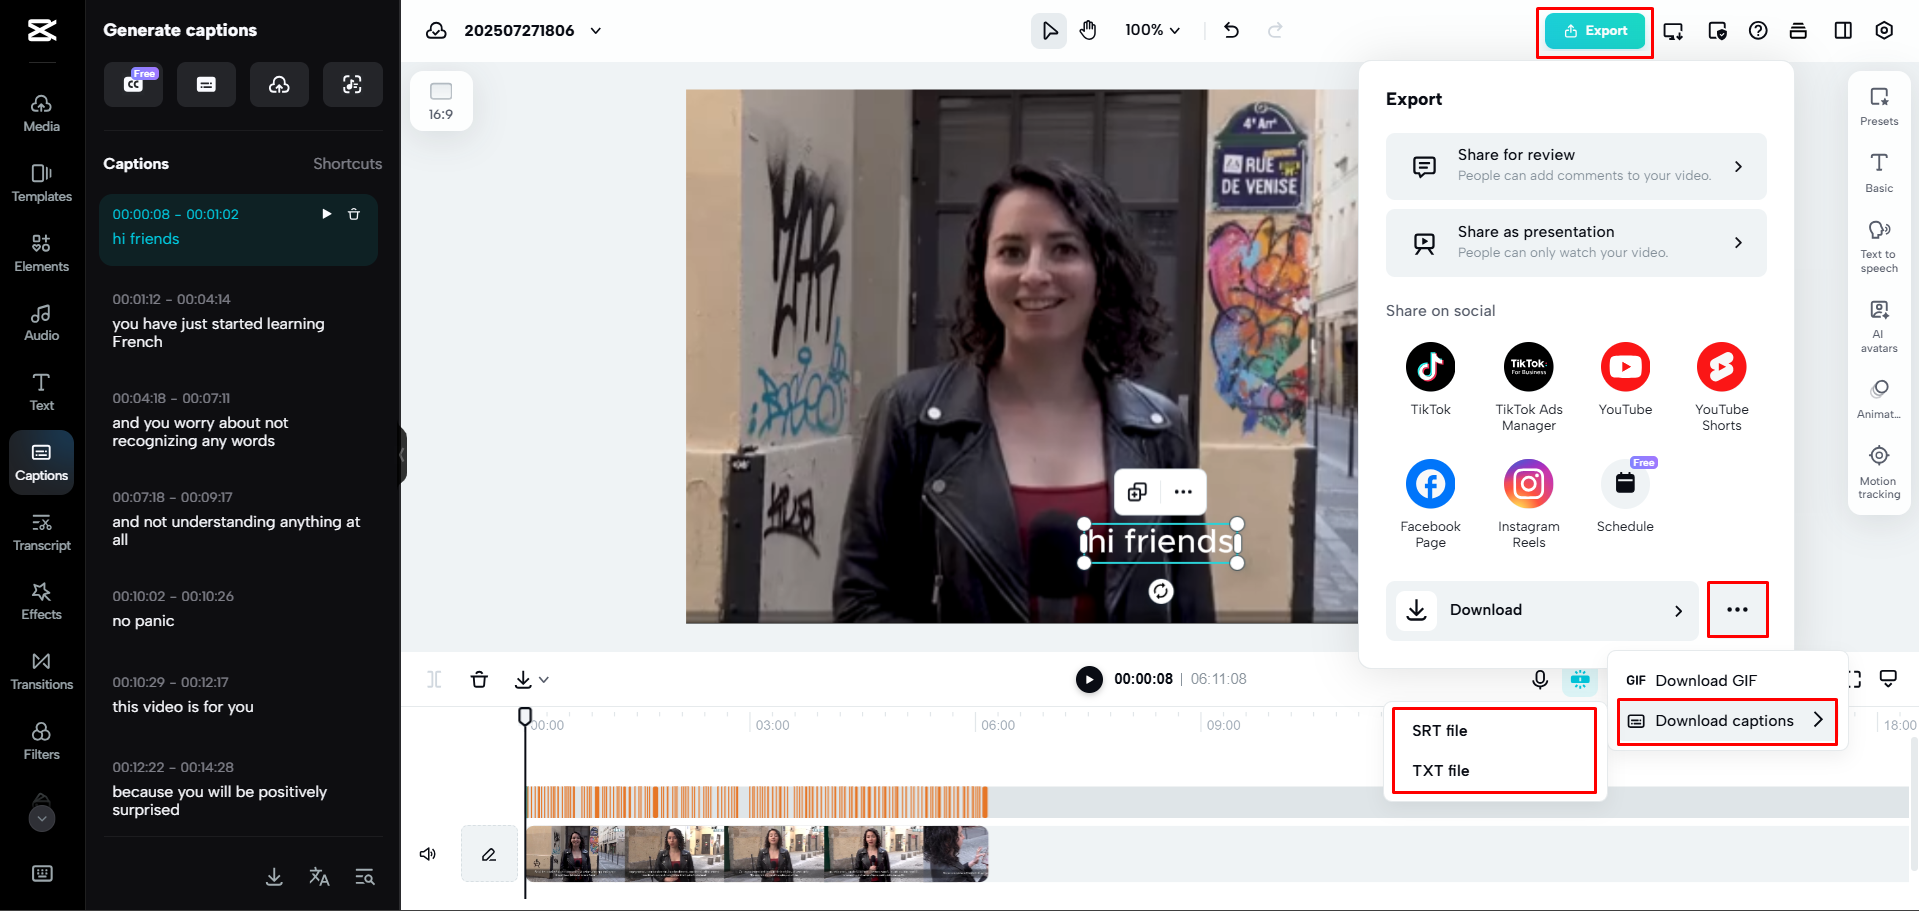The height and width of the screenshot is (911, 1919).
Task: Click the CapCut logo
Action: click(41, 30)
